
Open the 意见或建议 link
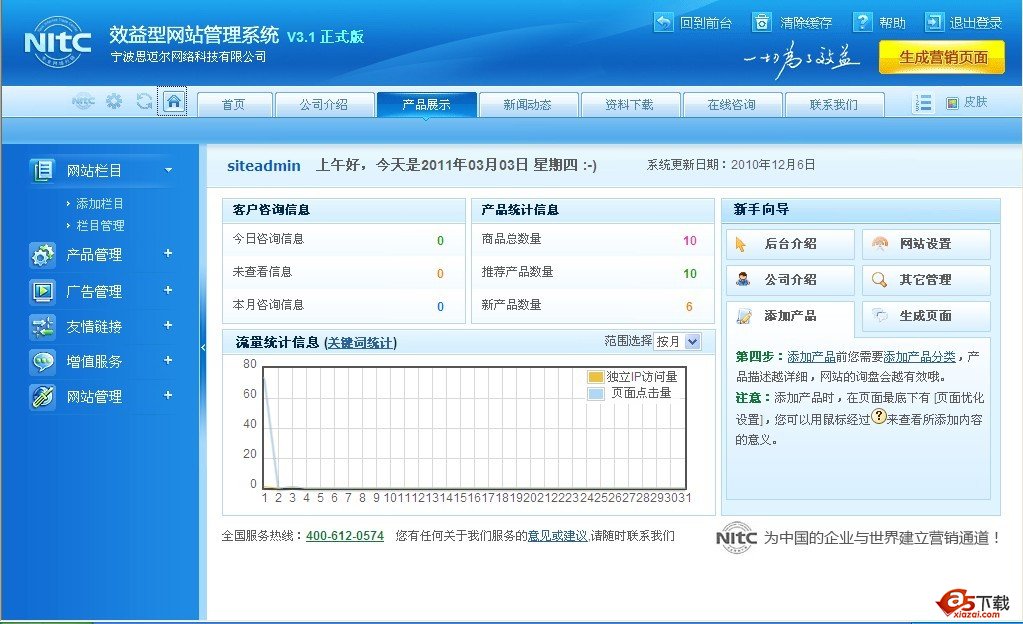point(558,536)
